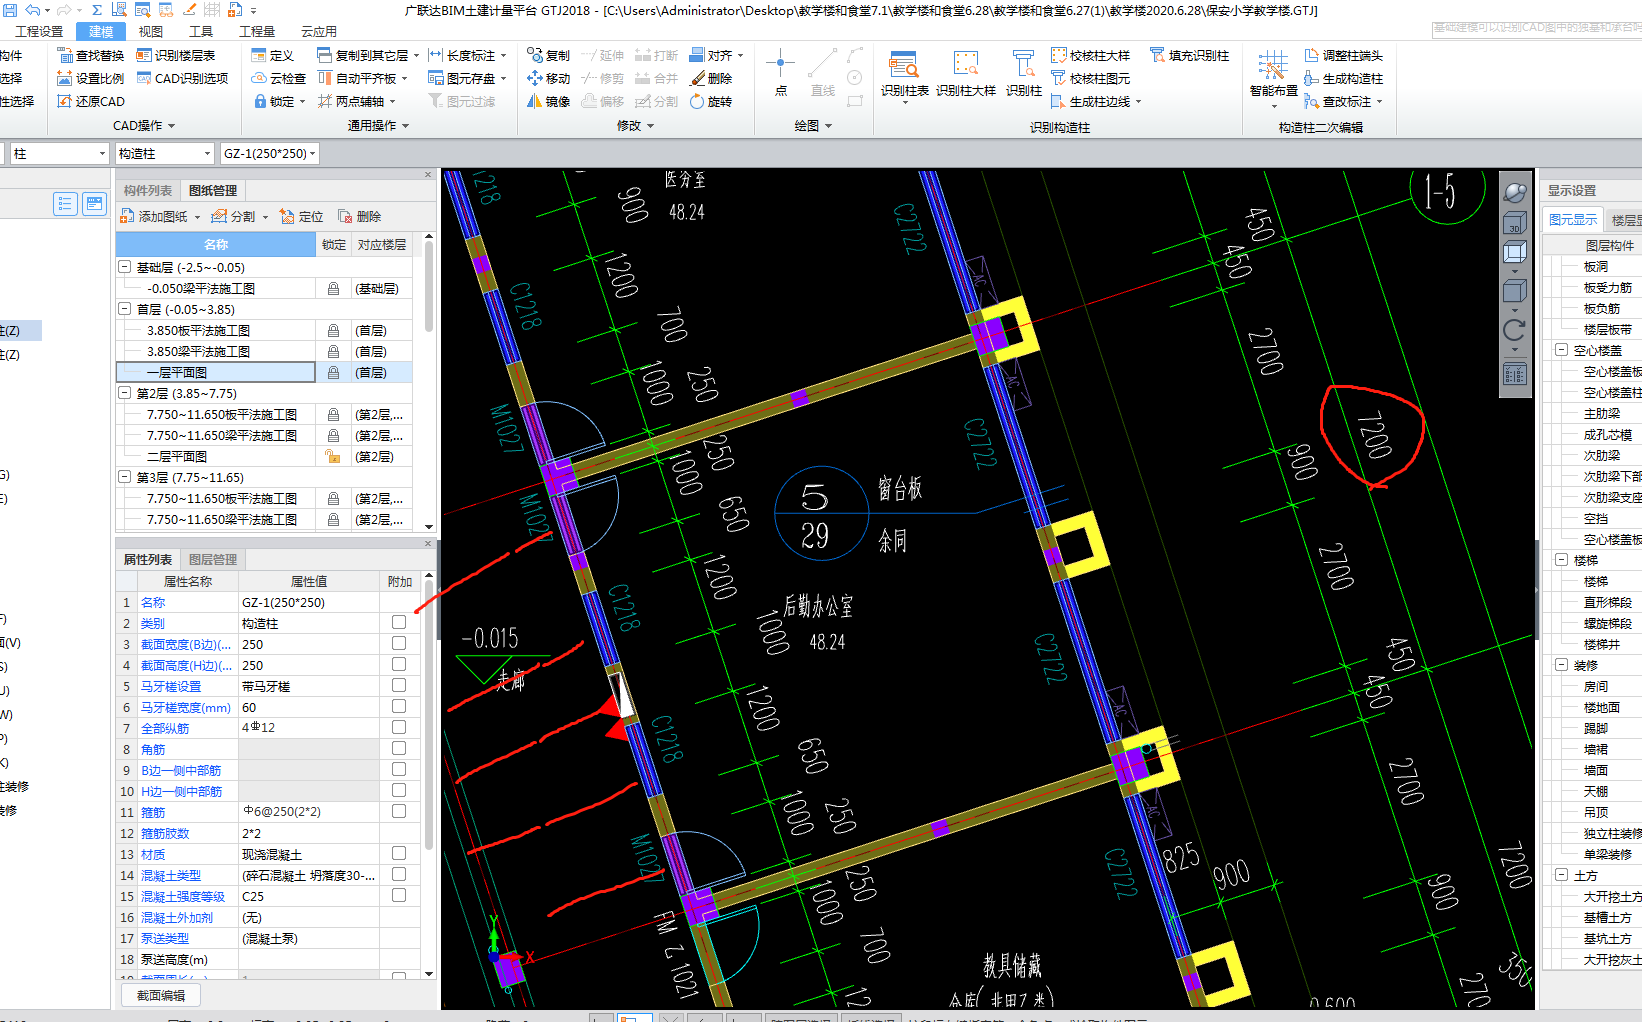Select the 点 (point) drawing tool

pyautogui.click(x=780, y=73)
